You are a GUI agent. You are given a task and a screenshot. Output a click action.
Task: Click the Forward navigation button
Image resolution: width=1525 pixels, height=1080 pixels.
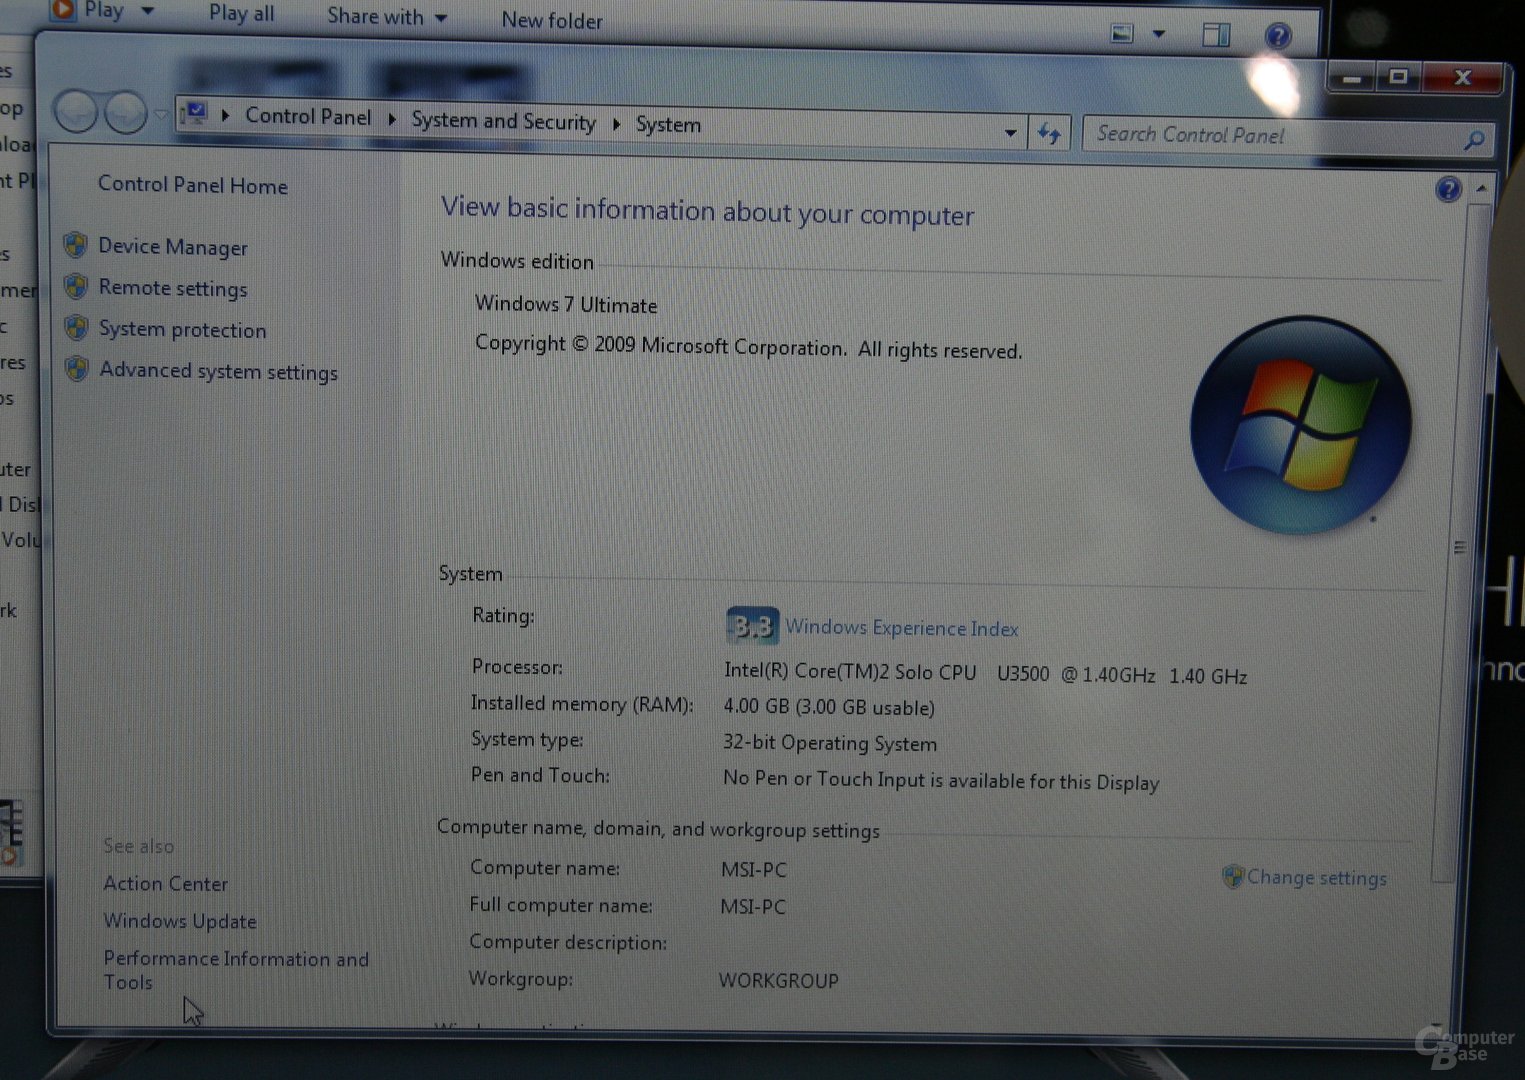pyautogui.click(x=126, y=113)
